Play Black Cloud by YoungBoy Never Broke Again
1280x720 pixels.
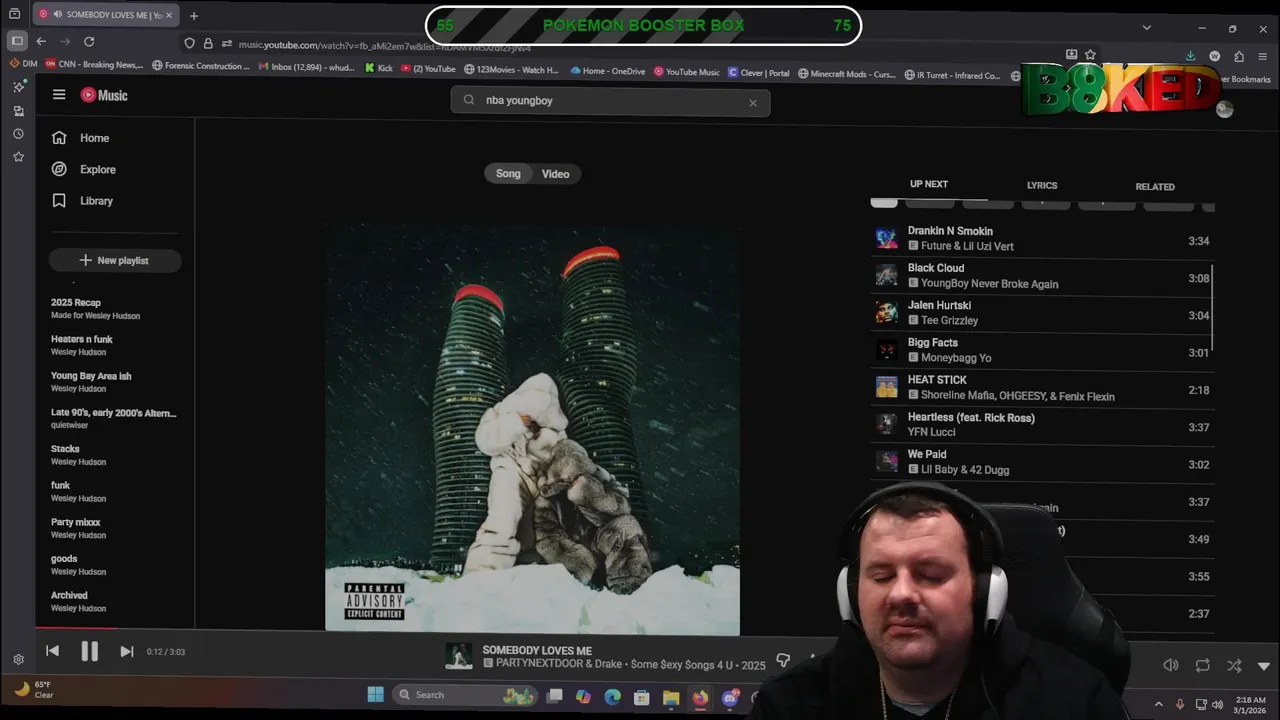click(x=1042, y=276)
